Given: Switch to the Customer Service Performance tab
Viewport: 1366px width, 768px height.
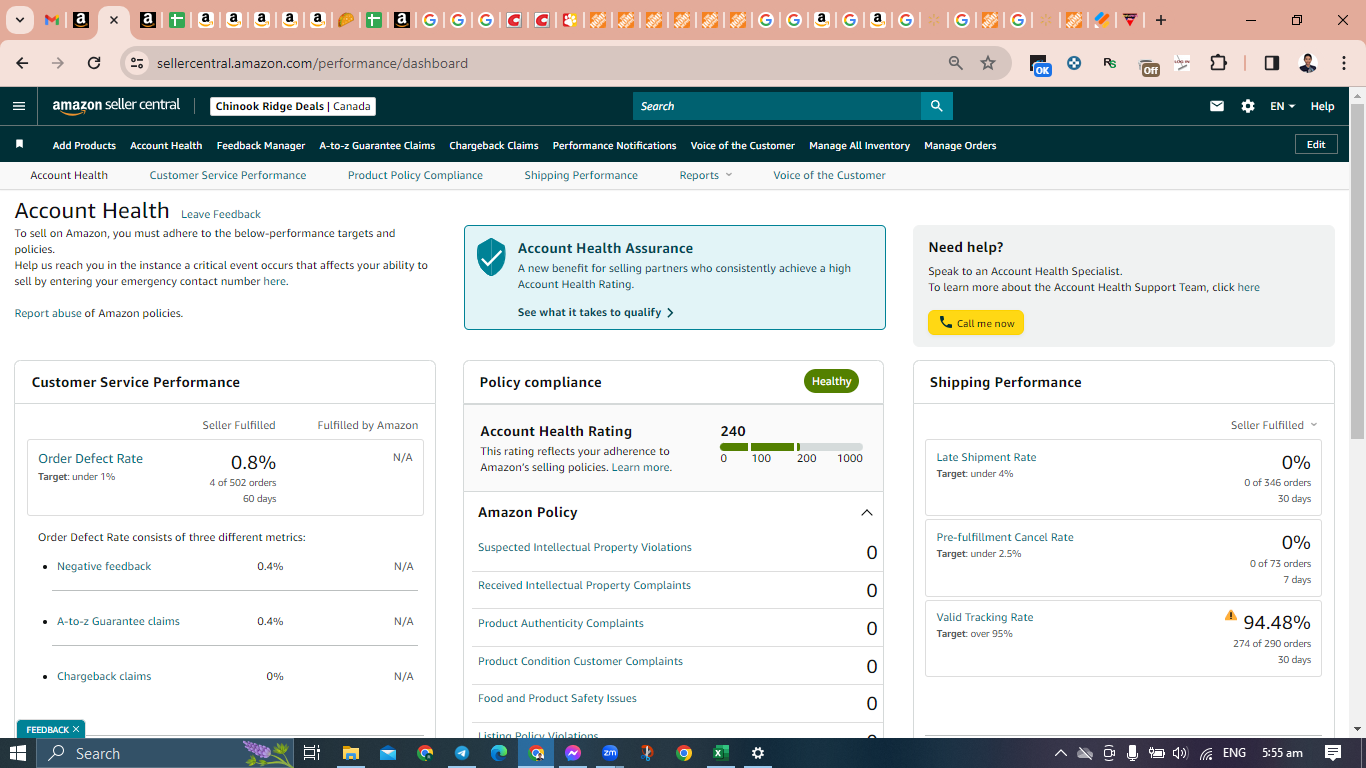Looking at the screenshot, I should (x=228, y=175).
